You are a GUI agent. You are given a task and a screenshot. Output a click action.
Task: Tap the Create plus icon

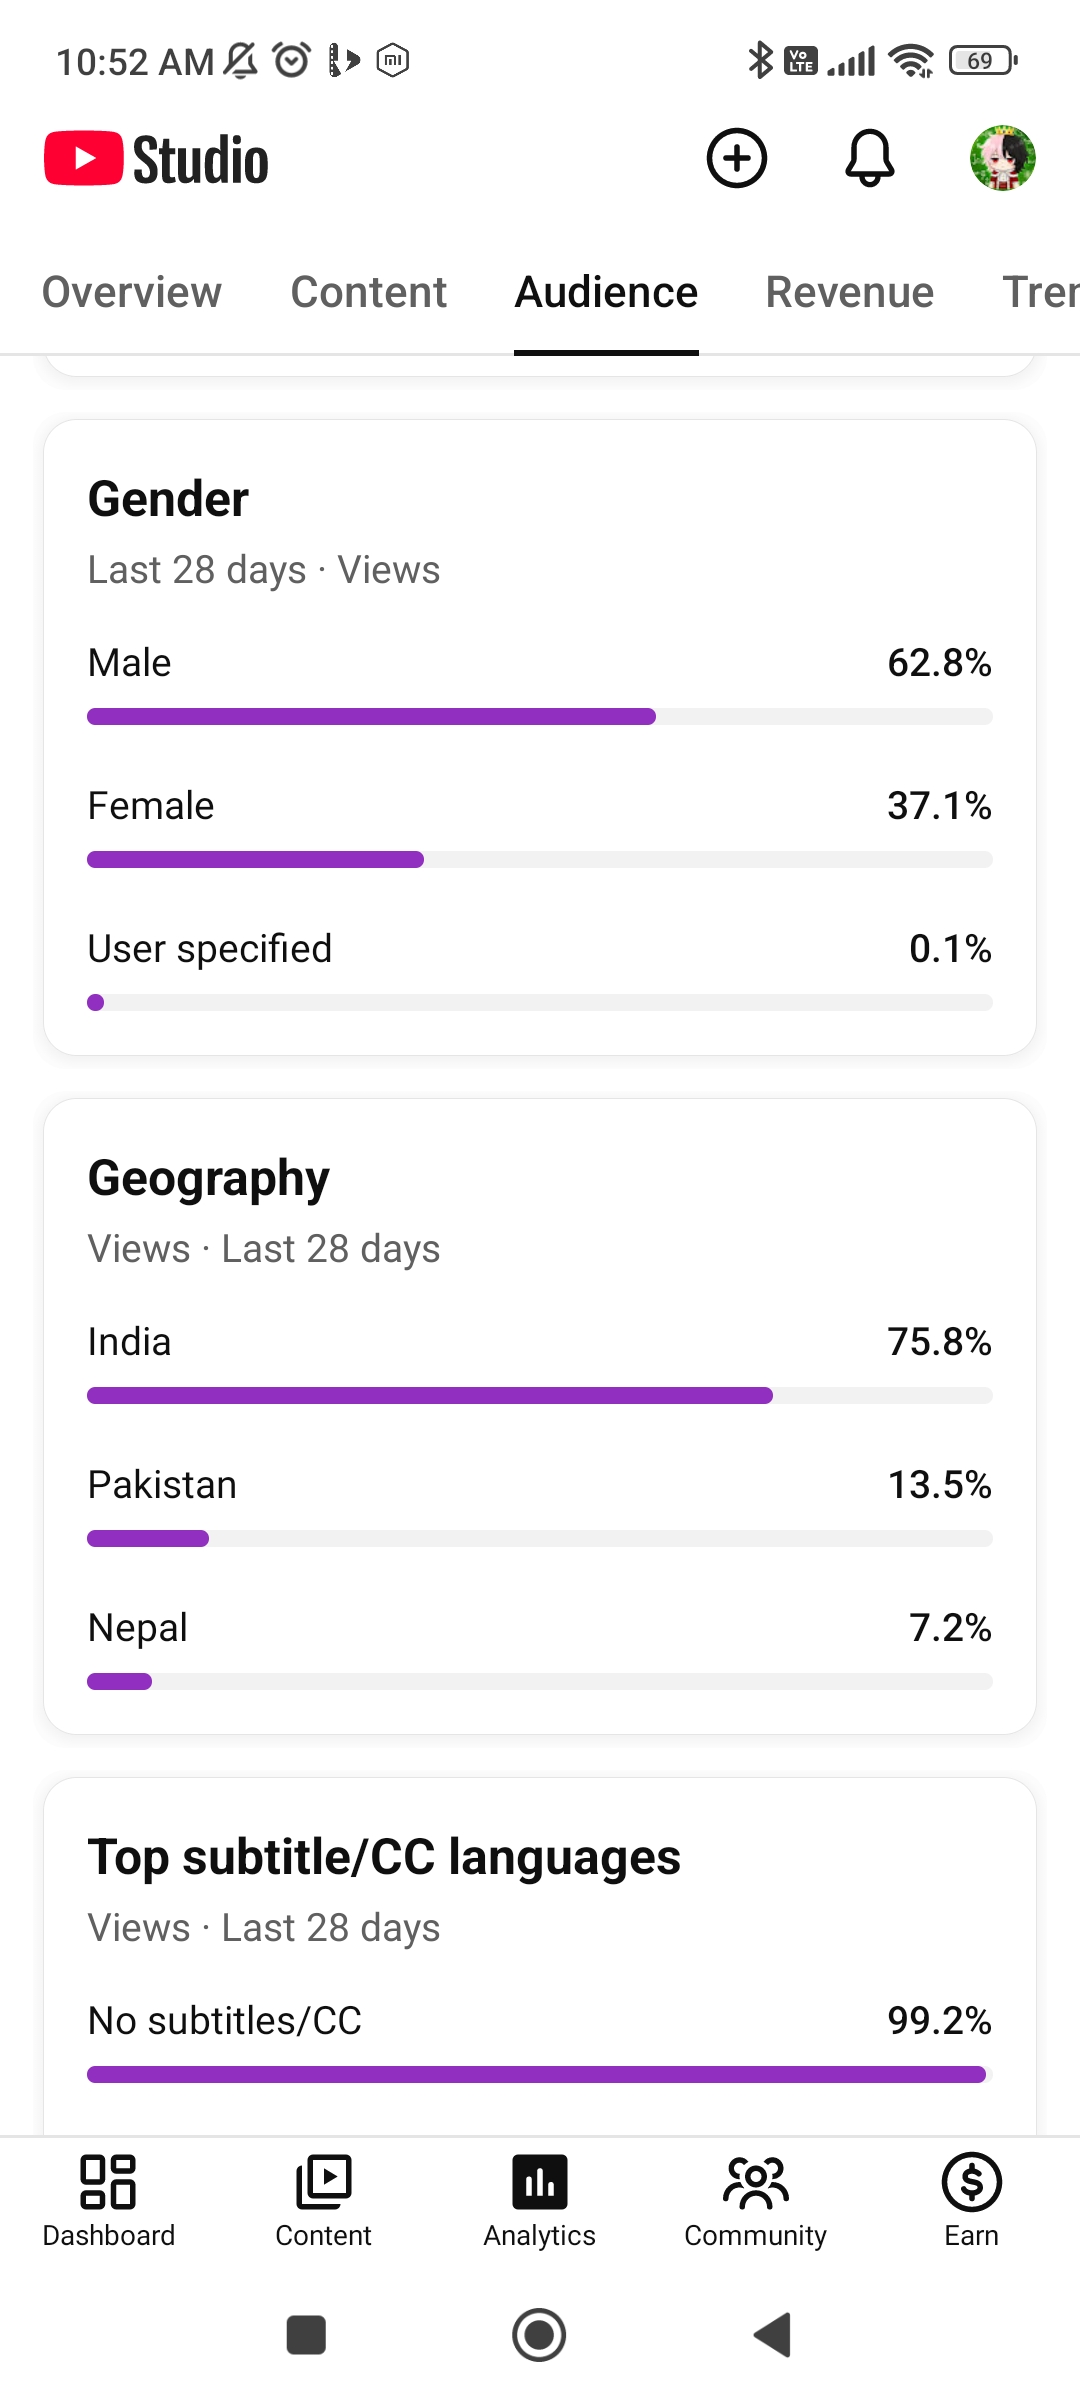[x=737, y=158]
